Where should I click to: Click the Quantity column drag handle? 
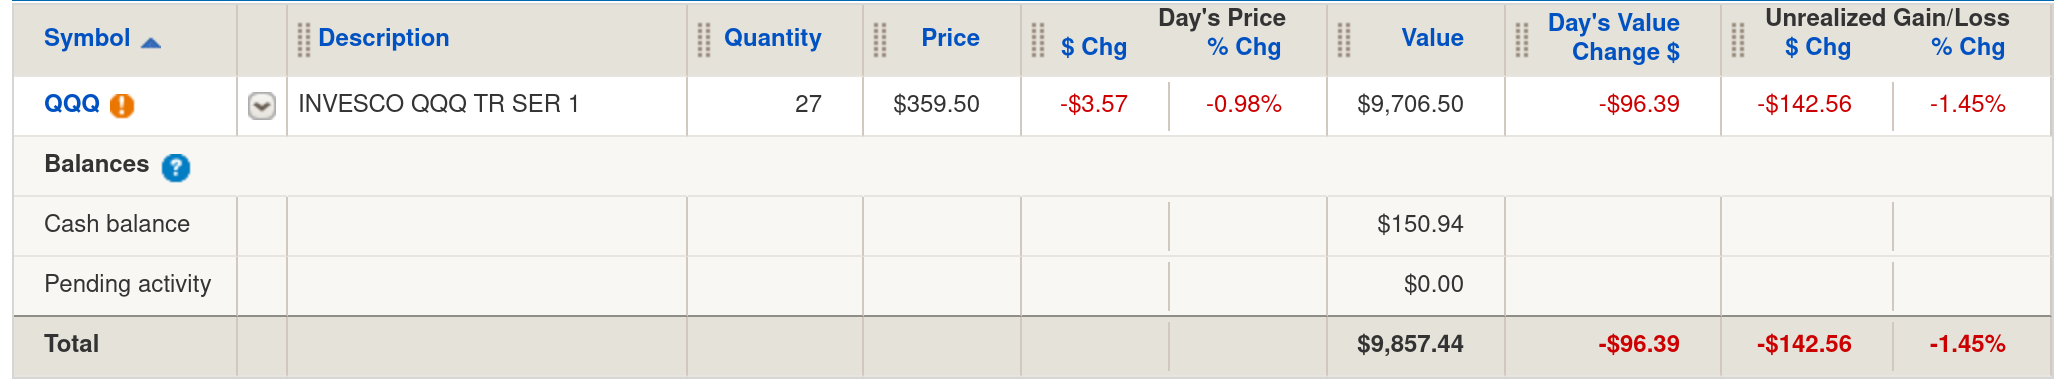(x=704, y=40)
